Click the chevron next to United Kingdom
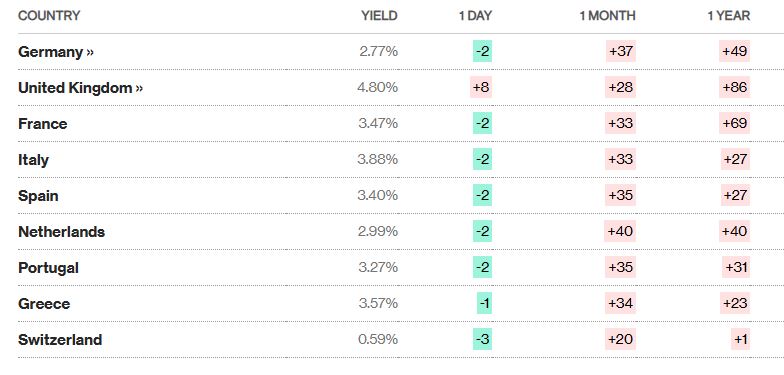Viewport: 784px width, 375px height. coord(138,88)
